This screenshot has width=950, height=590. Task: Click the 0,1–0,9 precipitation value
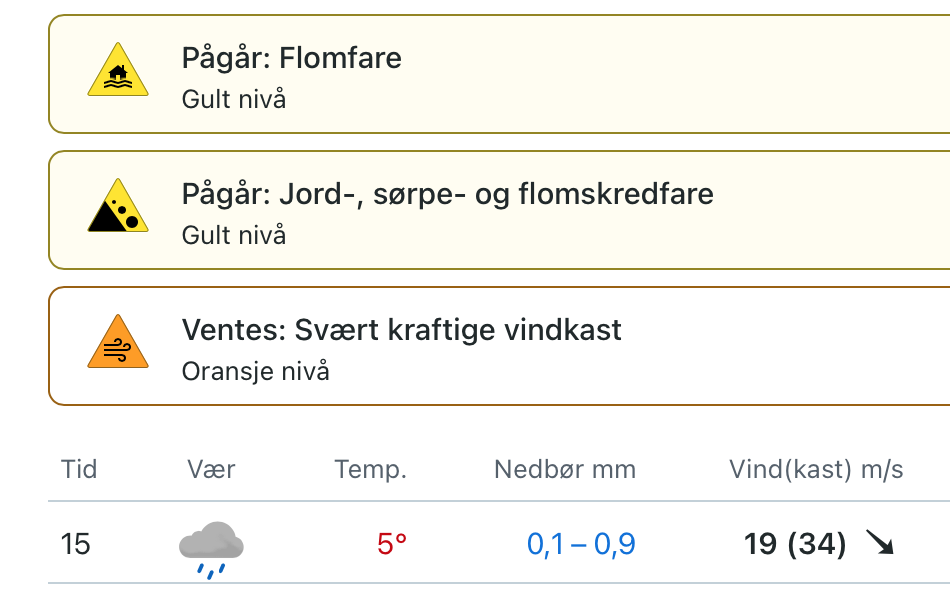[581, 544]
